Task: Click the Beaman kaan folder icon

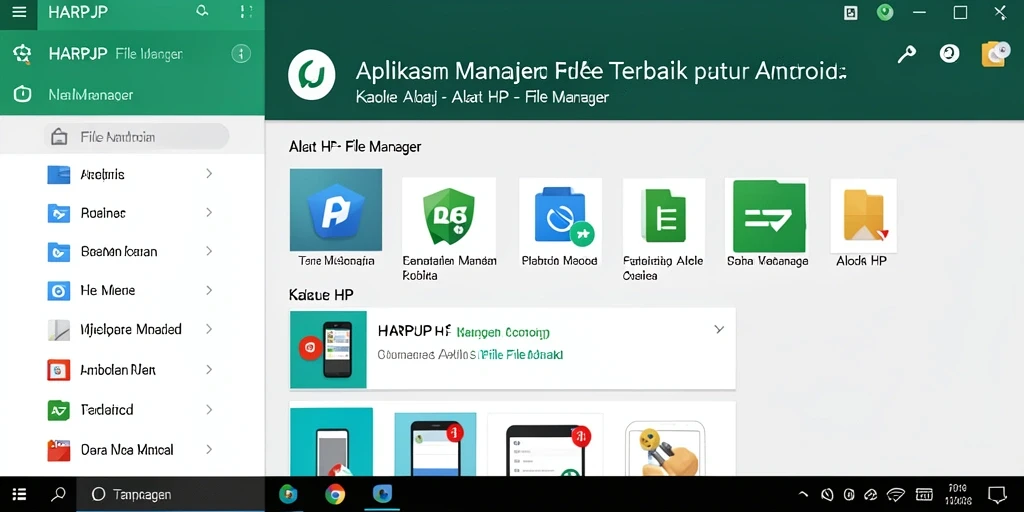Action: pos(59,251)
